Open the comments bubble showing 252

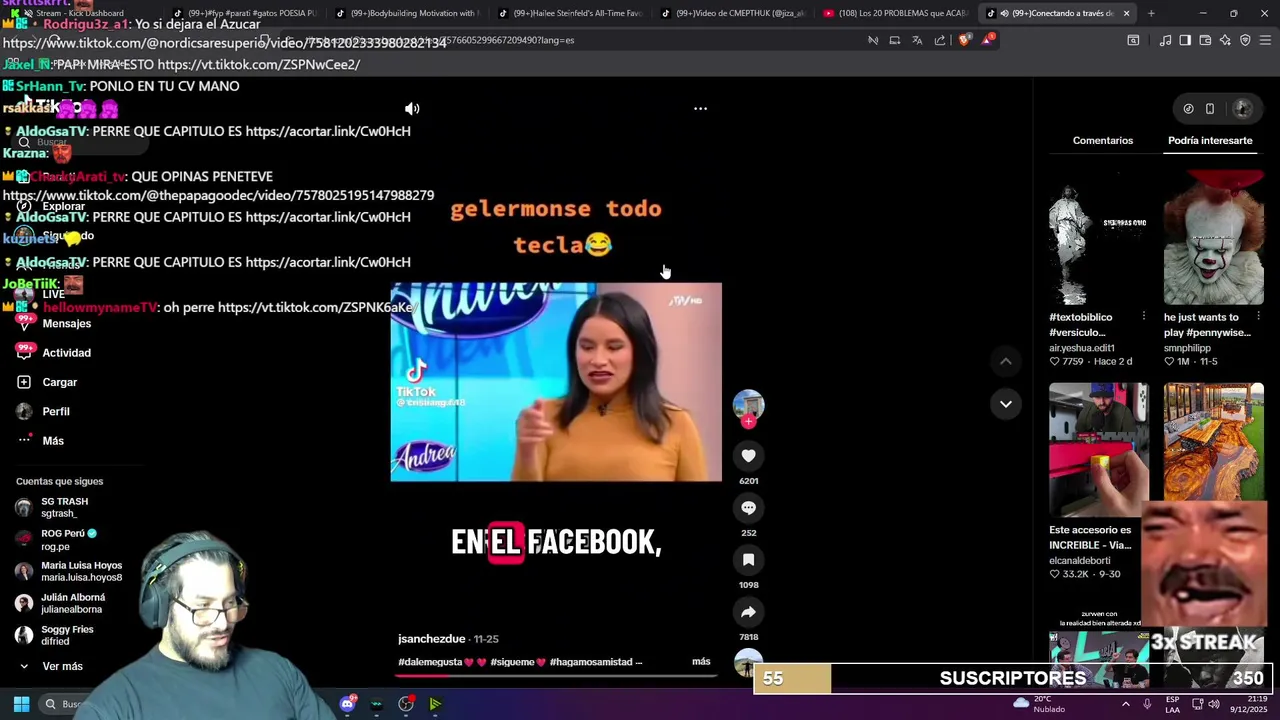tap(748, 508)
